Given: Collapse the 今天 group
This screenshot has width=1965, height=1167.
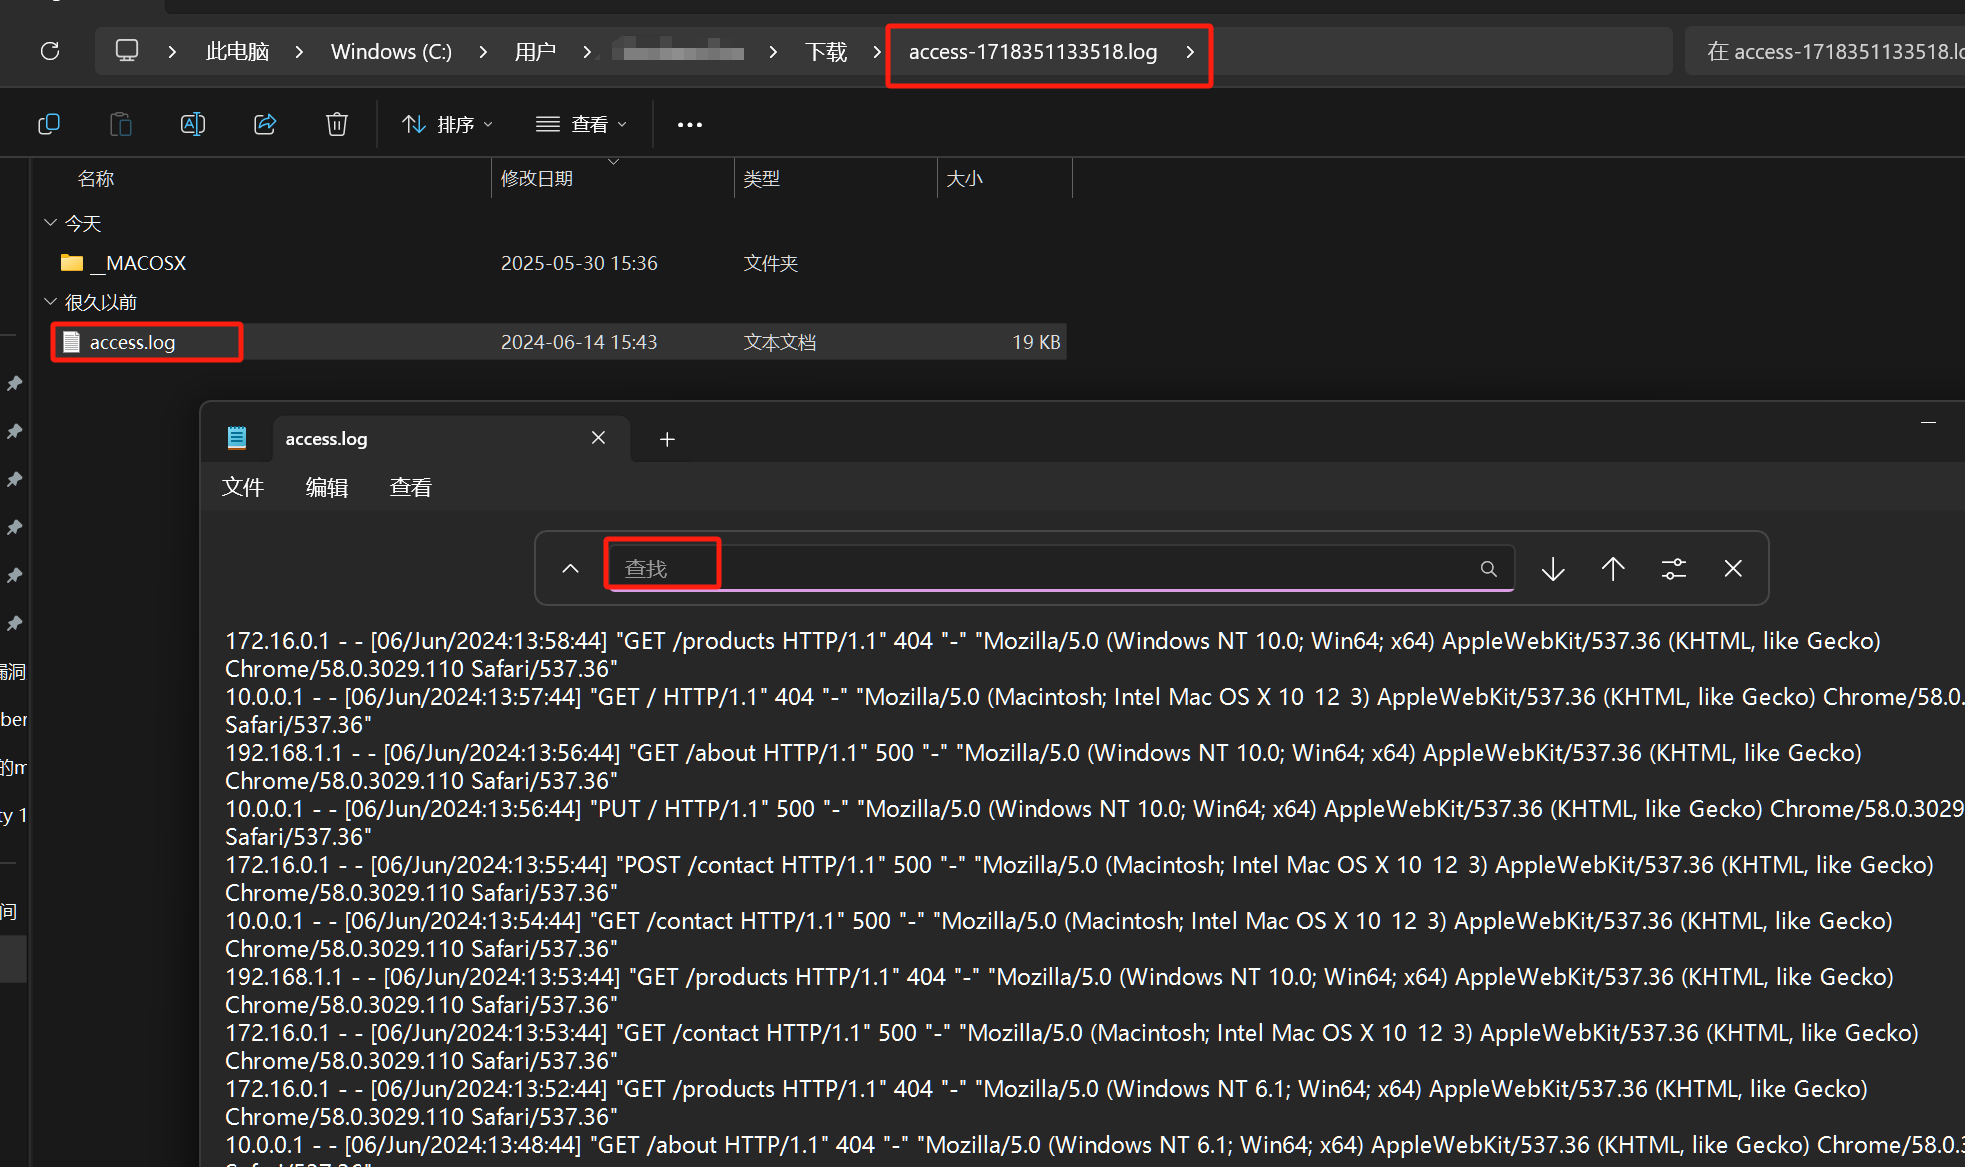Looking at the screenshot, I should coord(51,223).
